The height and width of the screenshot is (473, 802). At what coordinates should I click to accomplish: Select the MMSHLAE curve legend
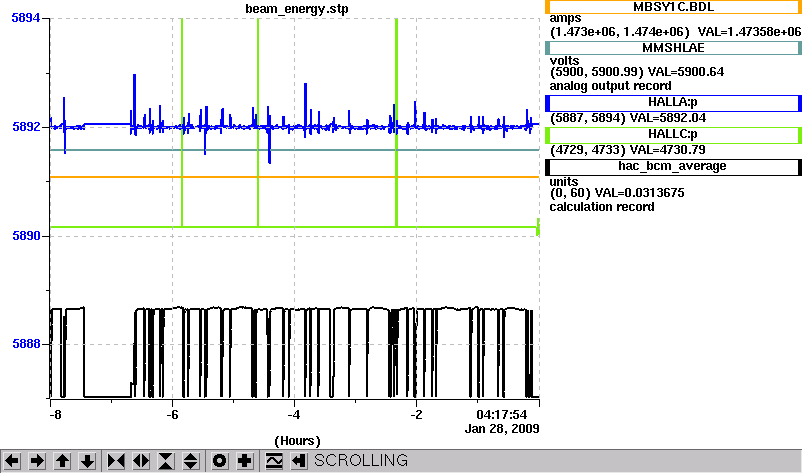[x=673, y=48]
